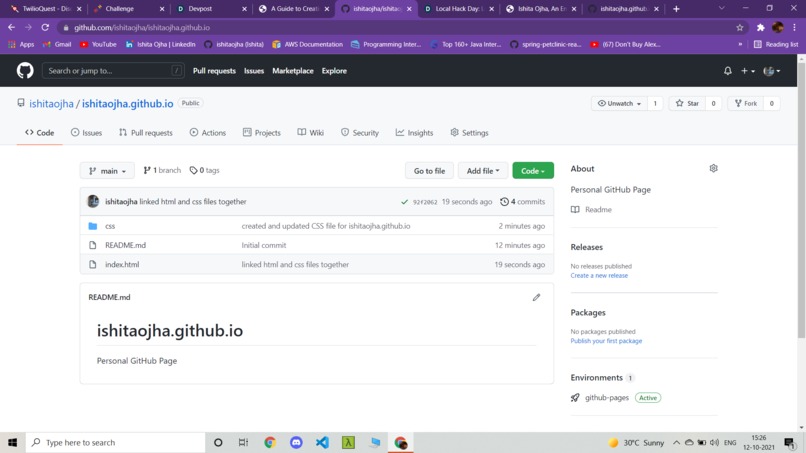Bookmark this page with the star icon
The width and height of the screenshot is (806, 453).
click(x=739, y=27)
